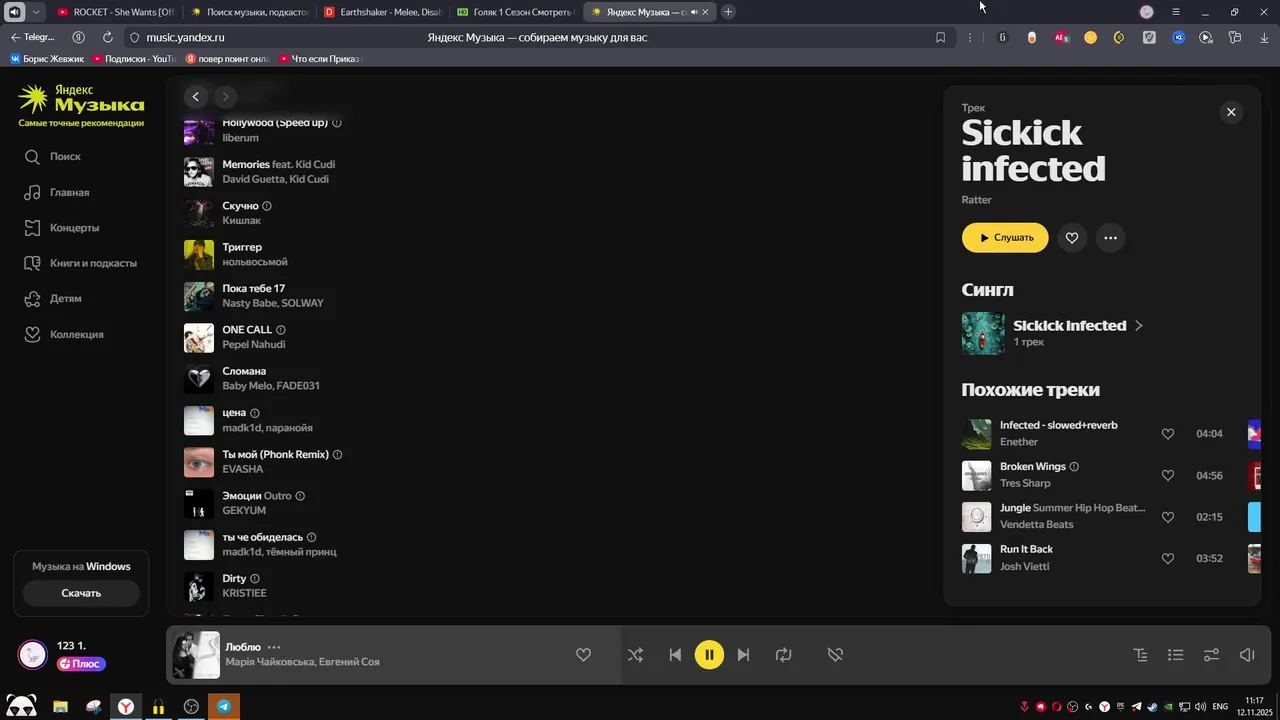Switch to Голяк 1 Сезон Смотреть tab
This screenshot has height=720, width=1280.
[x=516, y=12]
